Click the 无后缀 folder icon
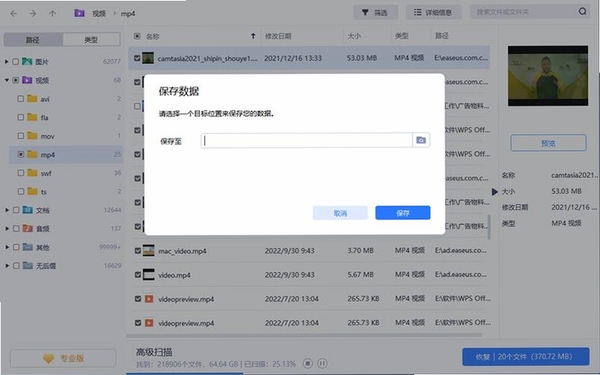The width and height of the screenshot is (600, 375). click(28, 265)
